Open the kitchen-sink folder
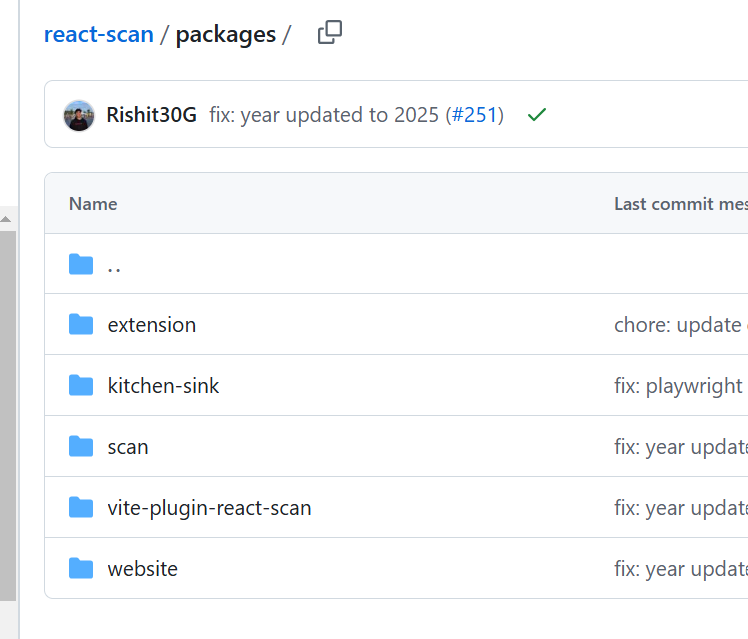 click(163, 385)
